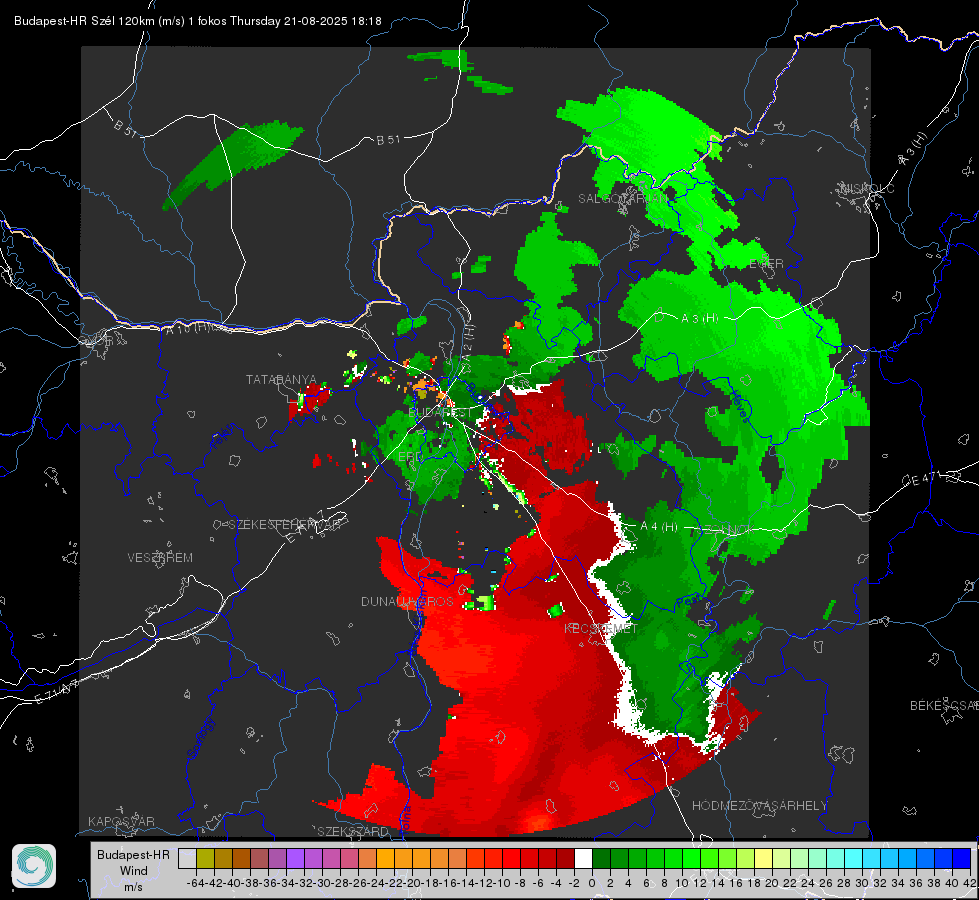Click the swirl weather-service logo icon
Screen dimensions: 979x900
(34, 866)
